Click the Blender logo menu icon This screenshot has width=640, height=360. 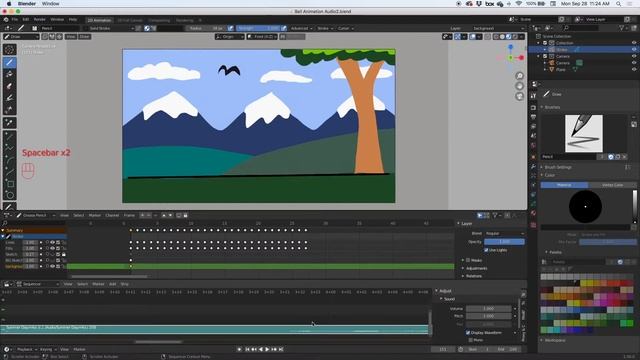[x=6, y=20]
